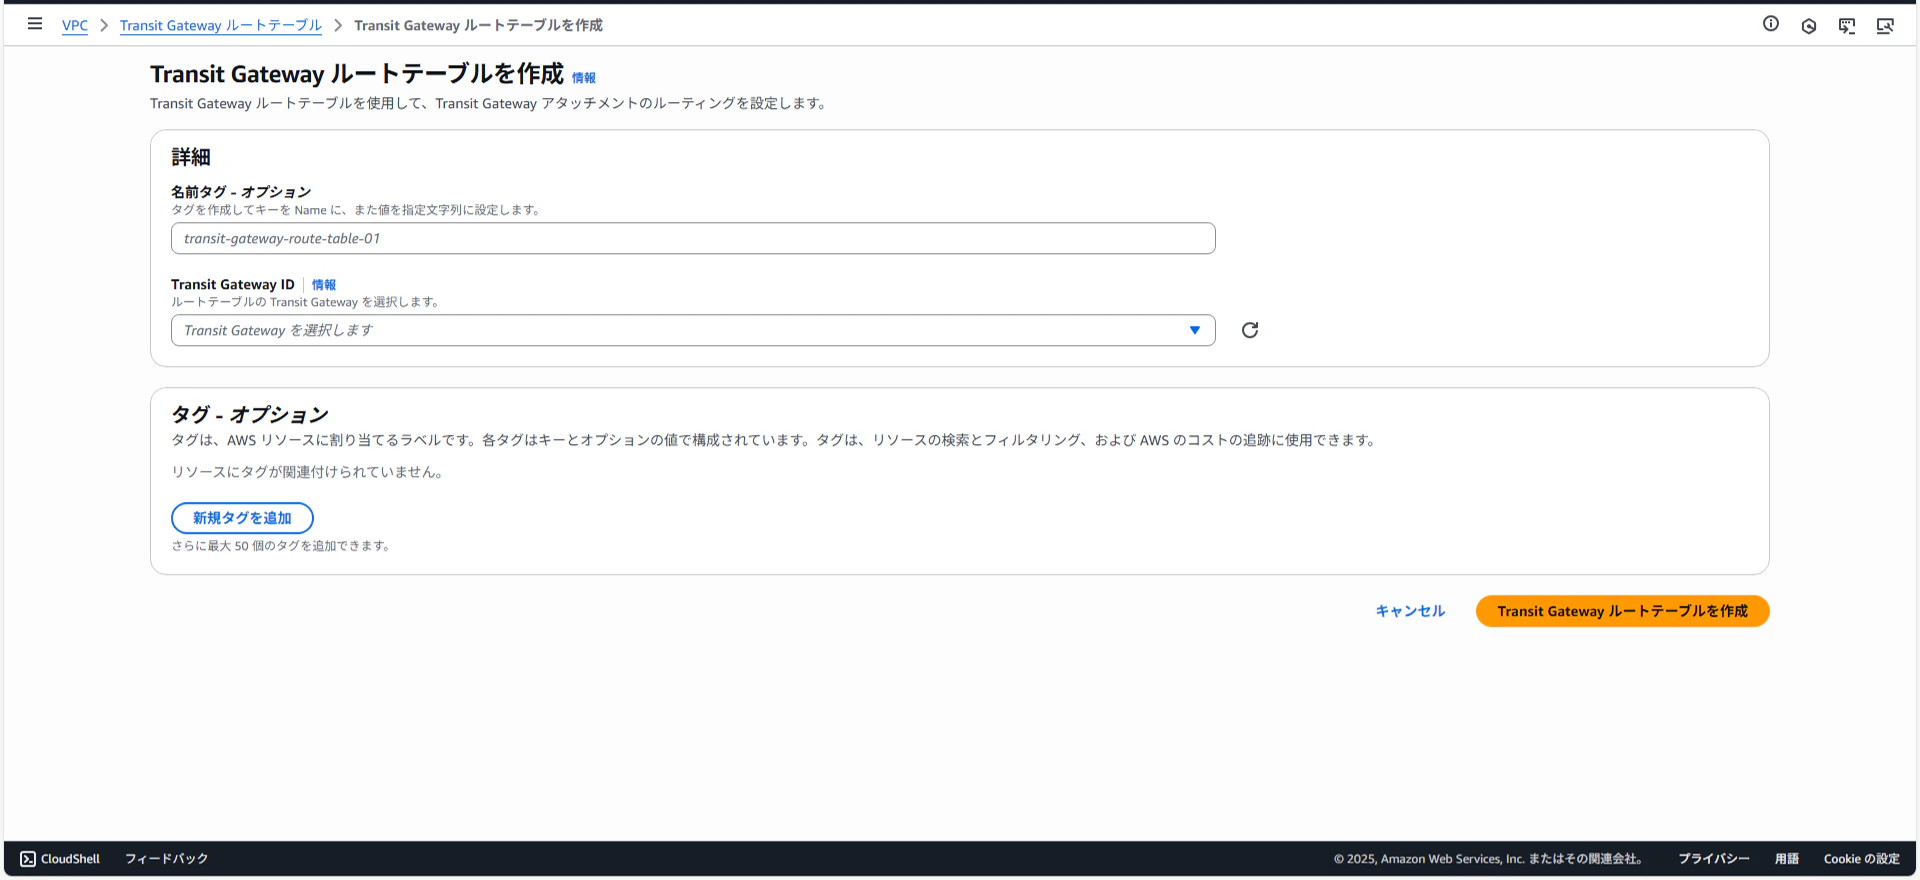The height and width of the screenshot is (880, 1920).
Task: Click the description タグは、AWS リソースに割り当てるラベルです
Action: coord(775,440)
